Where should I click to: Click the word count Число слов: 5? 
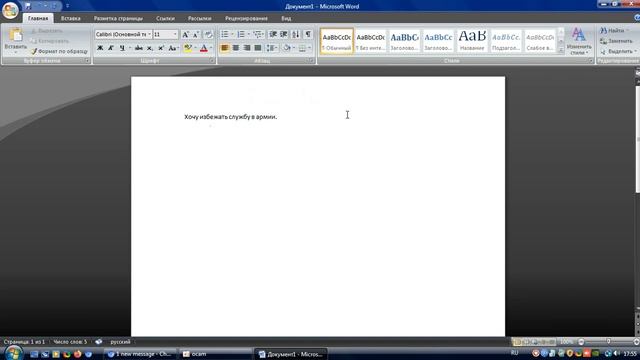pos(70,342)
